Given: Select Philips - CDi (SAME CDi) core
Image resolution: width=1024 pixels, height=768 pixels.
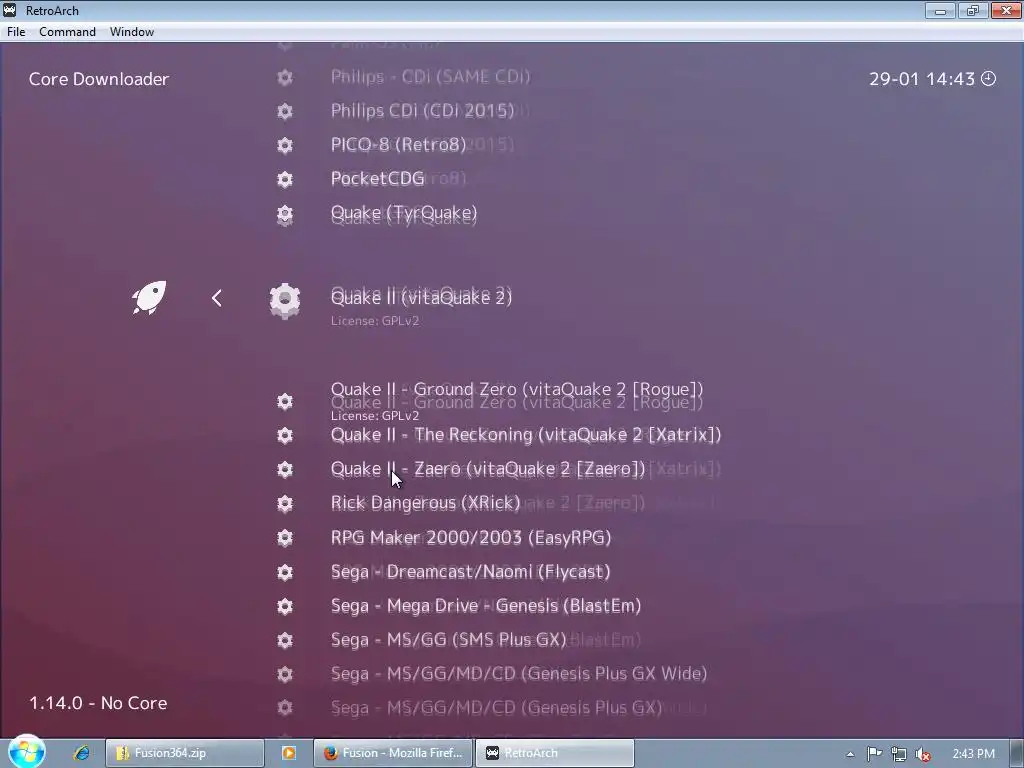Looking at the screenshot, I should click(x=430, y=76).
